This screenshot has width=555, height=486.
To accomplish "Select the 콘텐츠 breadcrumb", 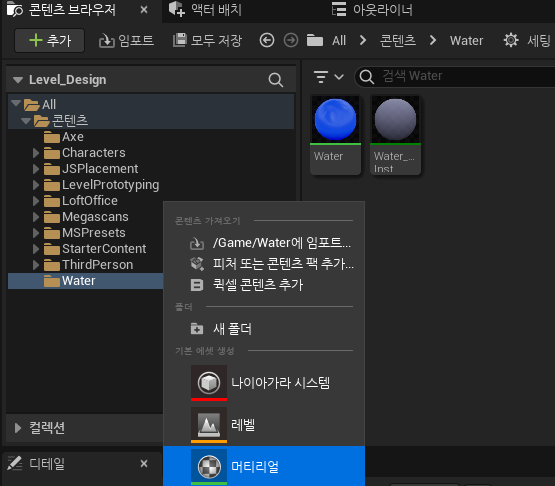I will (397, 40).
